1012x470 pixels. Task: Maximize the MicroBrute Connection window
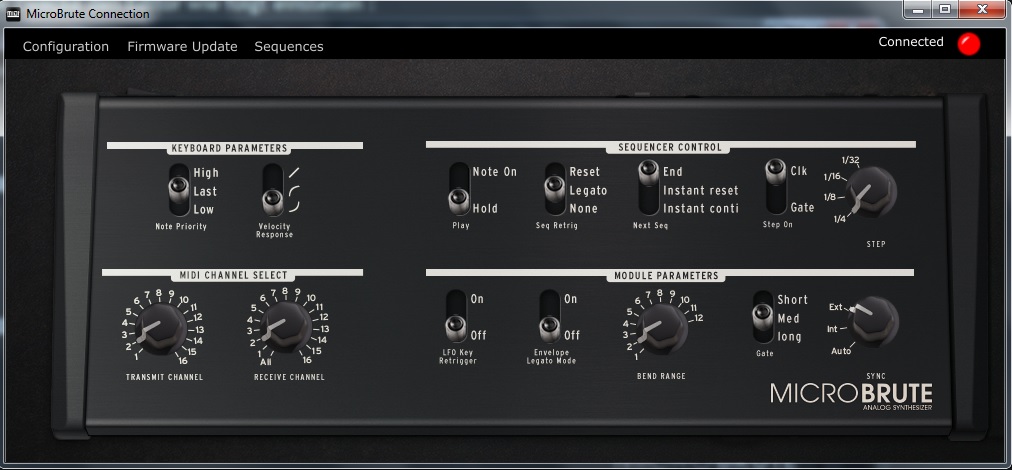pyautogui.click(x=946, y=9)
